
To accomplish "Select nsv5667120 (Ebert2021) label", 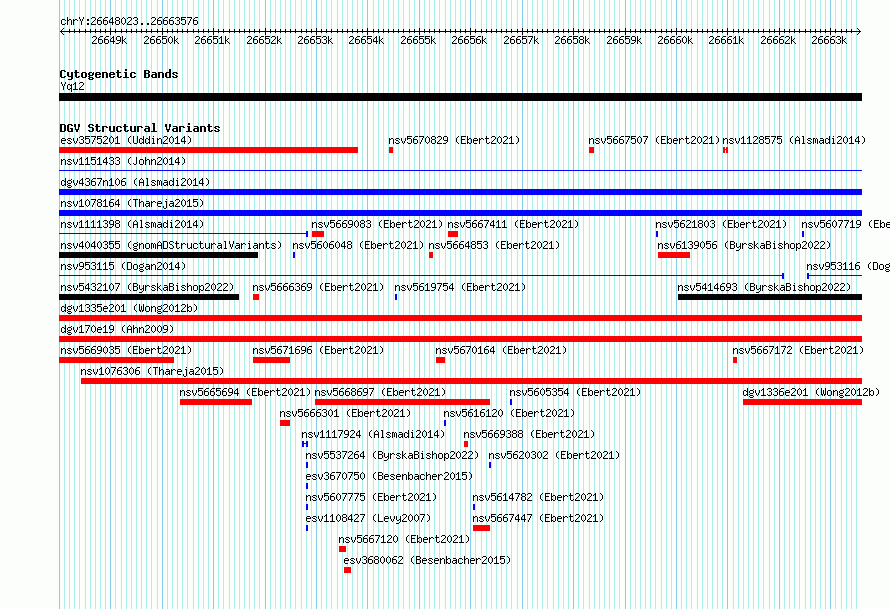I will pyautogui.click(x=404, y=539).
